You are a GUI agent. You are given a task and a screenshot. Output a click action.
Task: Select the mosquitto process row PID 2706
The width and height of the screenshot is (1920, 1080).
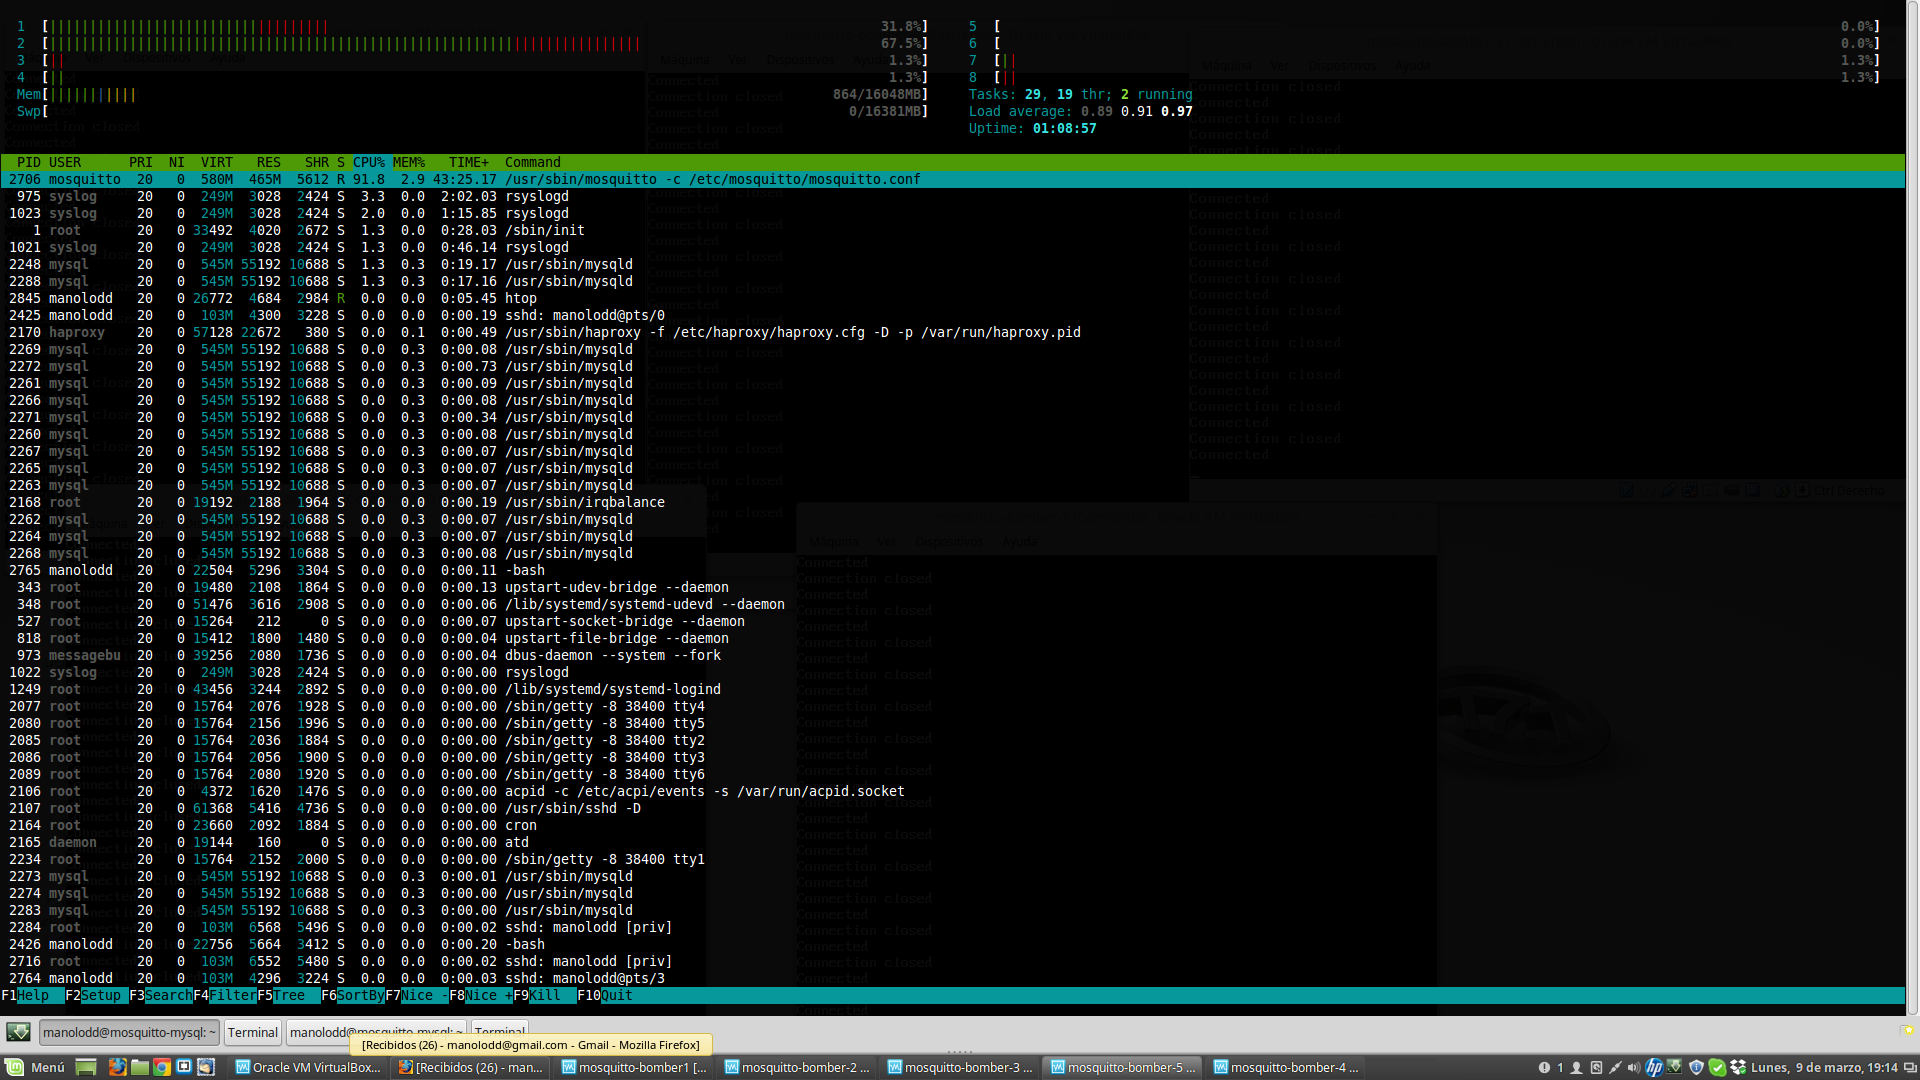952,179
